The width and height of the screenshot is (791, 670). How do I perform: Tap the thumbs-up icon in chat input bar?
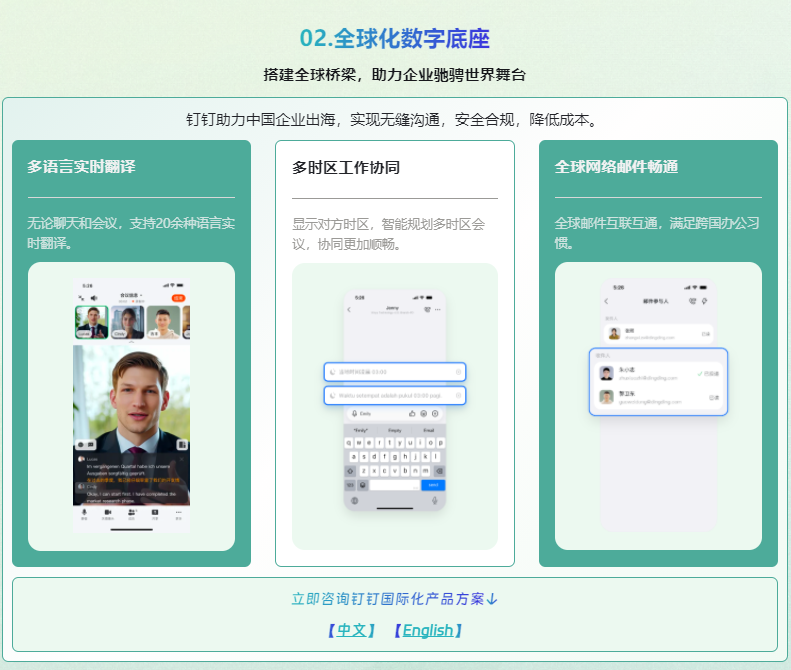[x=412, y=413]
